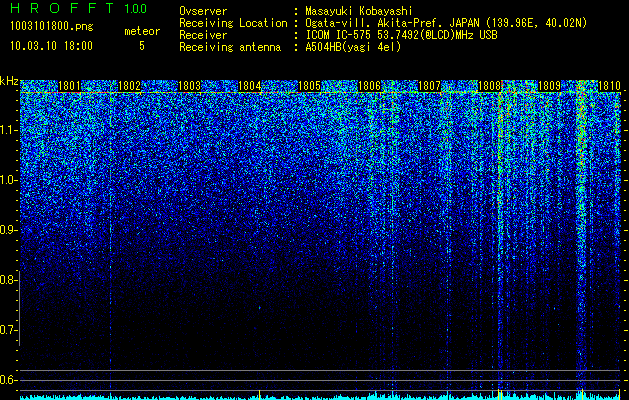This screenshot has height=400, width=629.
Task: Click the 1804 time marker
Action: click(x=250, y=86)
